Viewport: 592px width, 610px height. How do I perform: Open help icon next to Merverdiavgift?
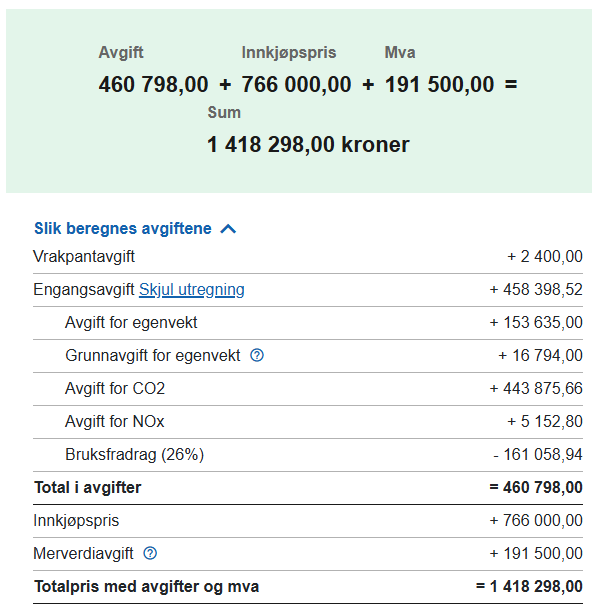(150, 553)
